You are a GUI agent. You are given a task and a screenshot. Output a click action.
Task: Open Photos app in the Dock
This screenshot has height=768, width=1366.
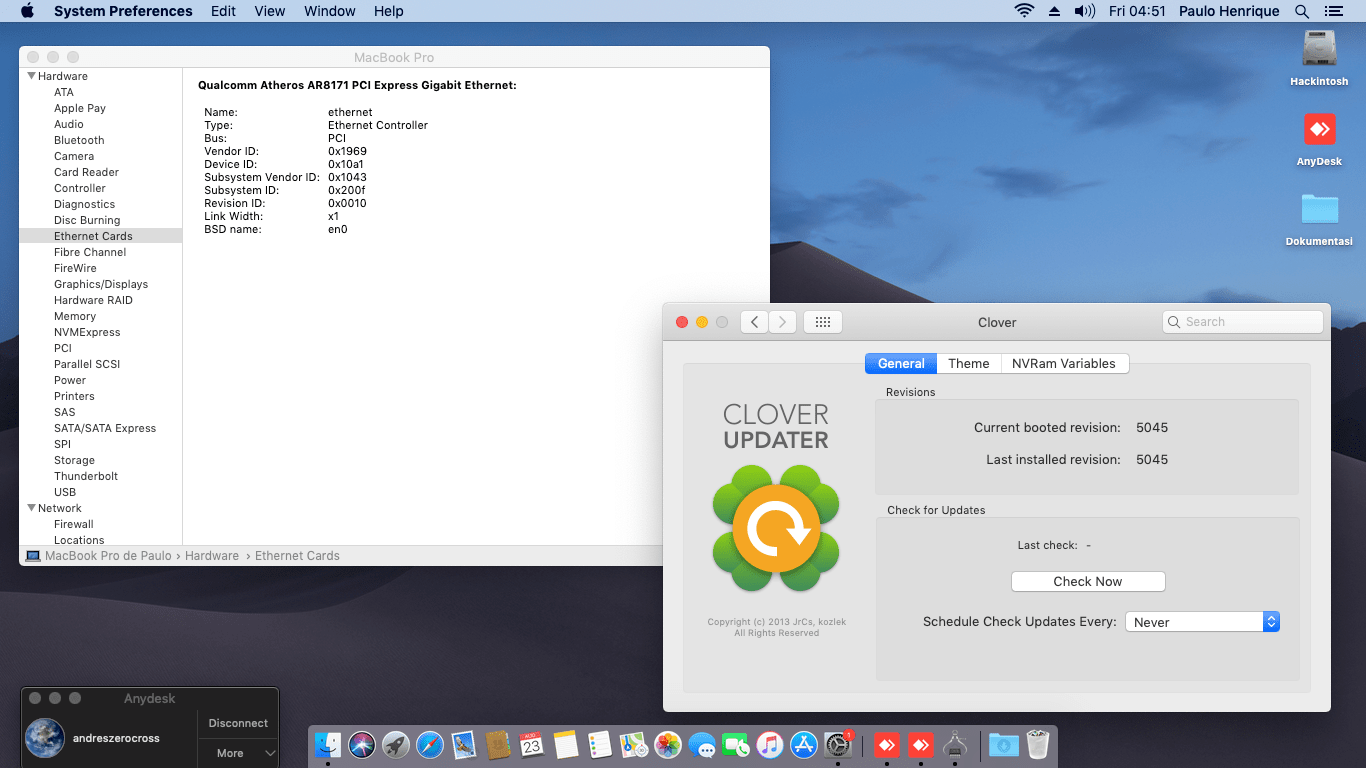668,744
